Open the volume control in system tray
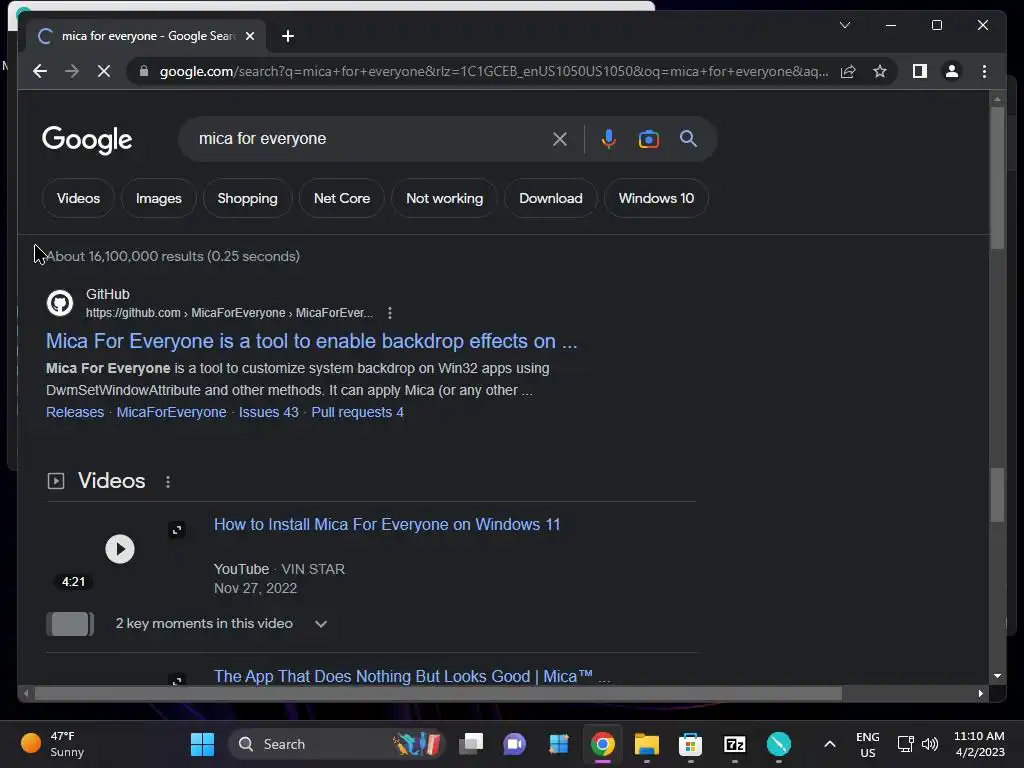The width and height of the screenshot is (1024, 768). tap(930, 744)
